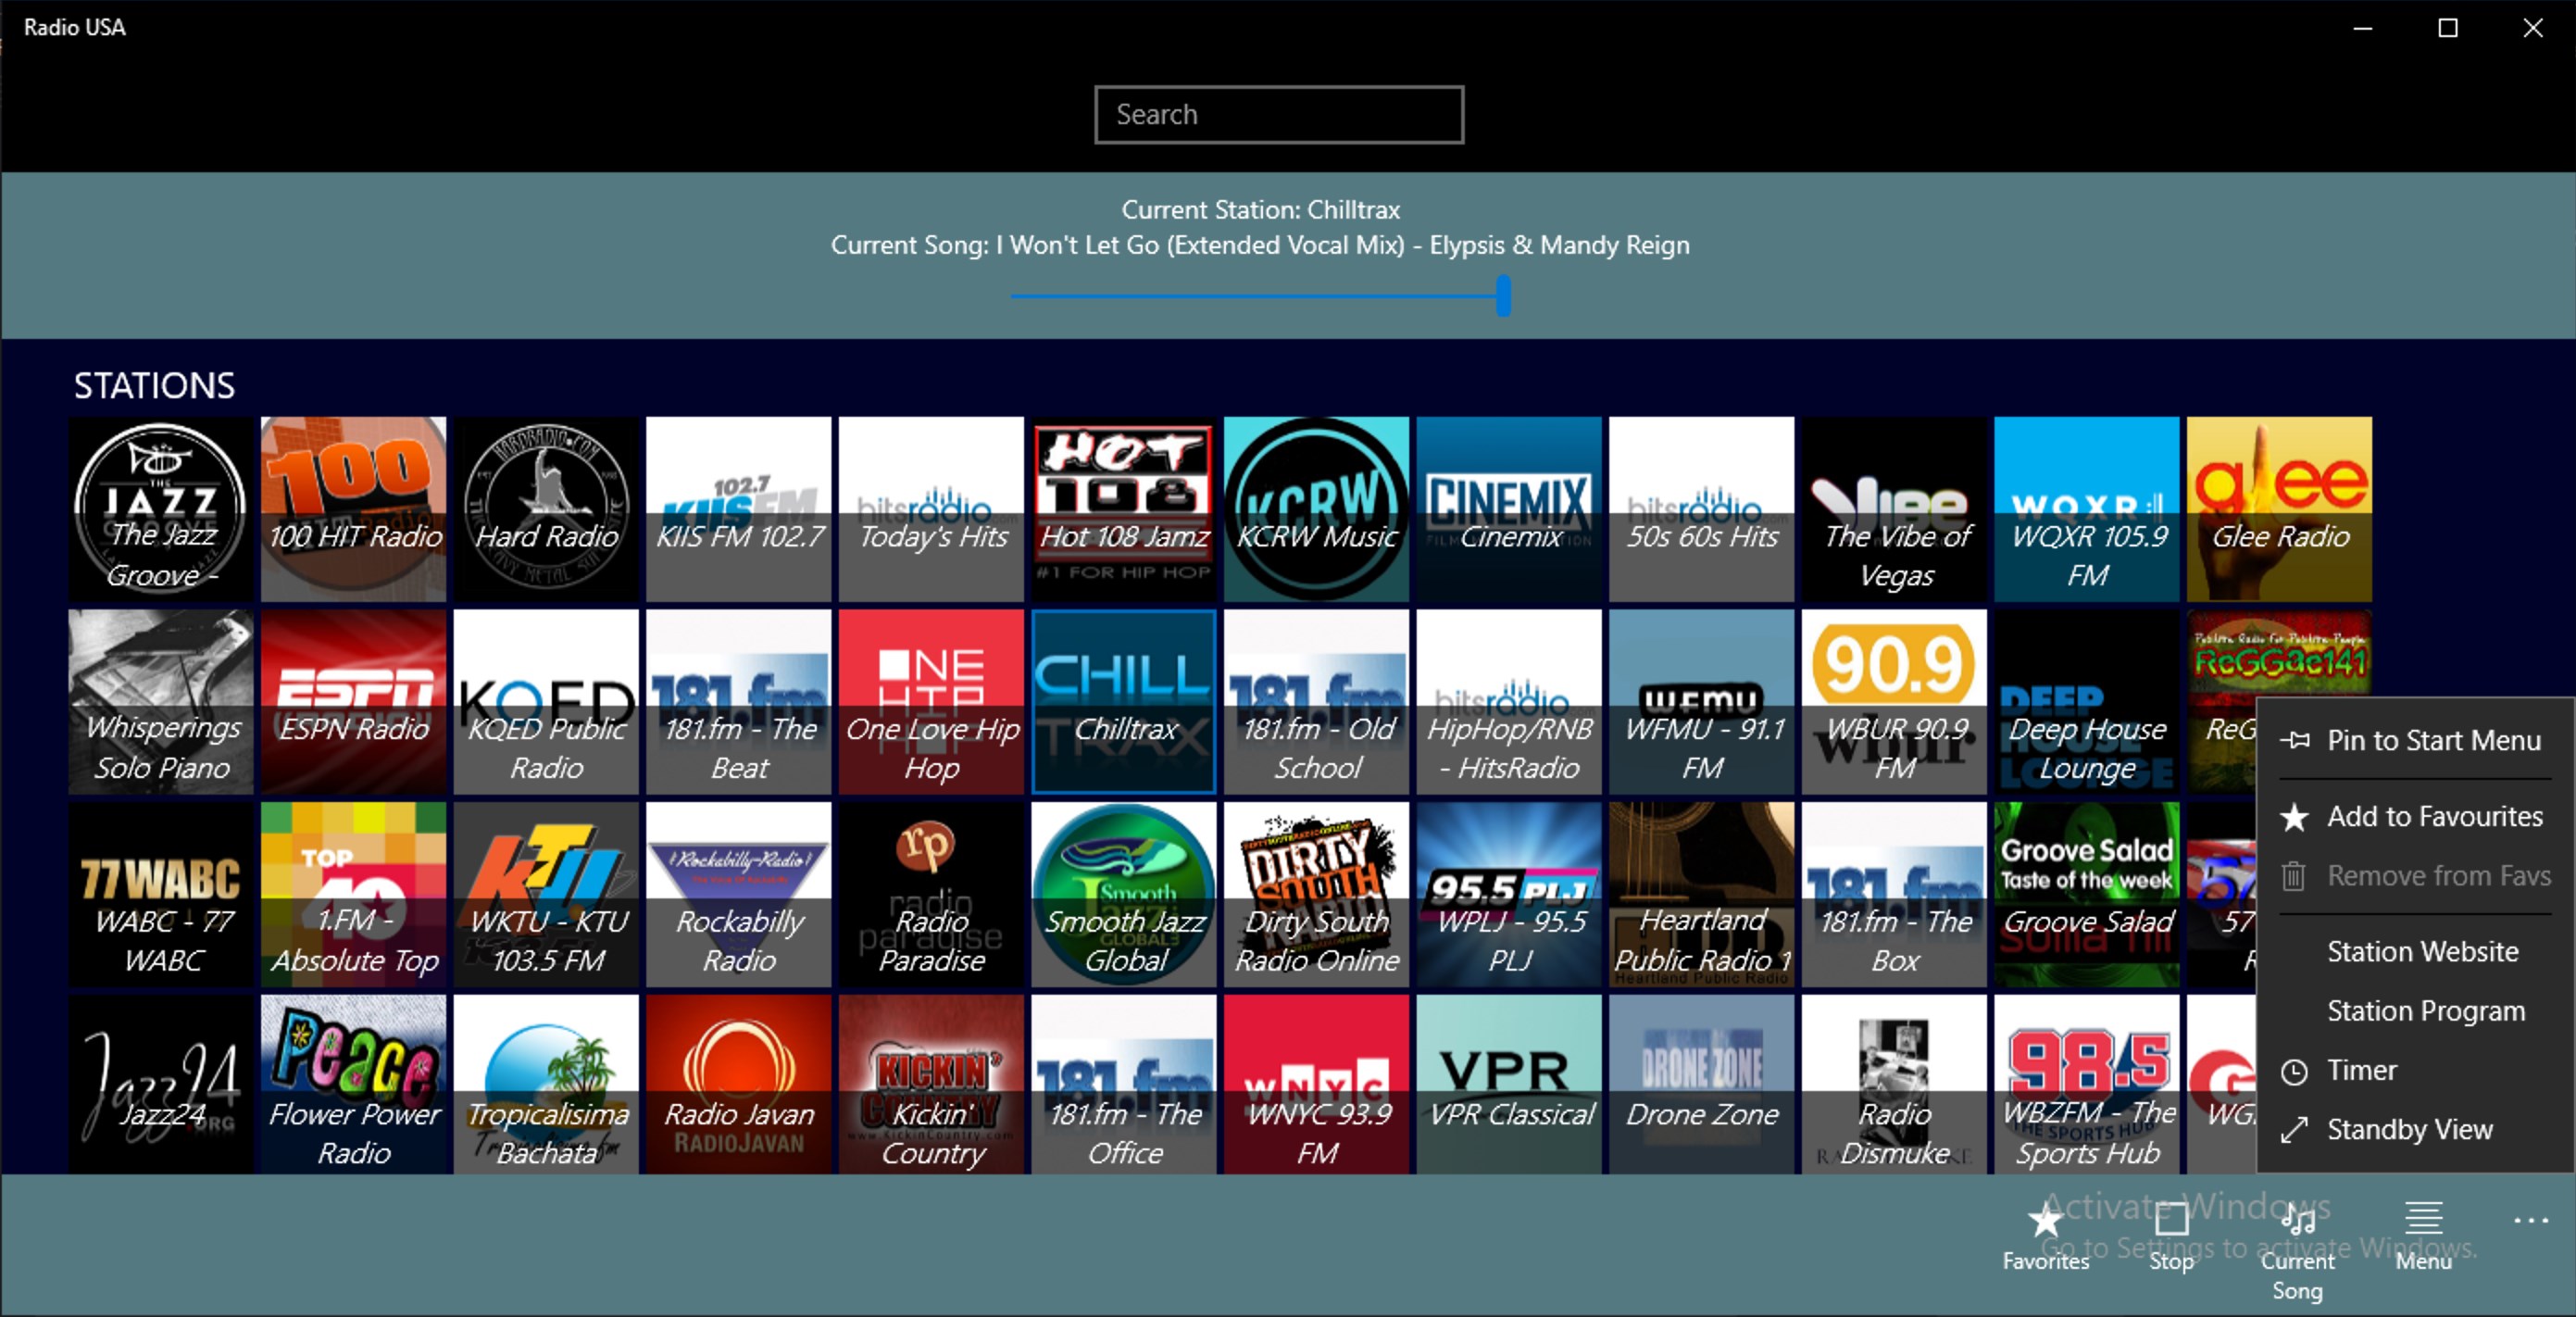Image resolution: width=2576 pixels, height=1317 pixels.
Task: Focus the Search input field
Action: pyautogui.click(x=1278, y=115)
